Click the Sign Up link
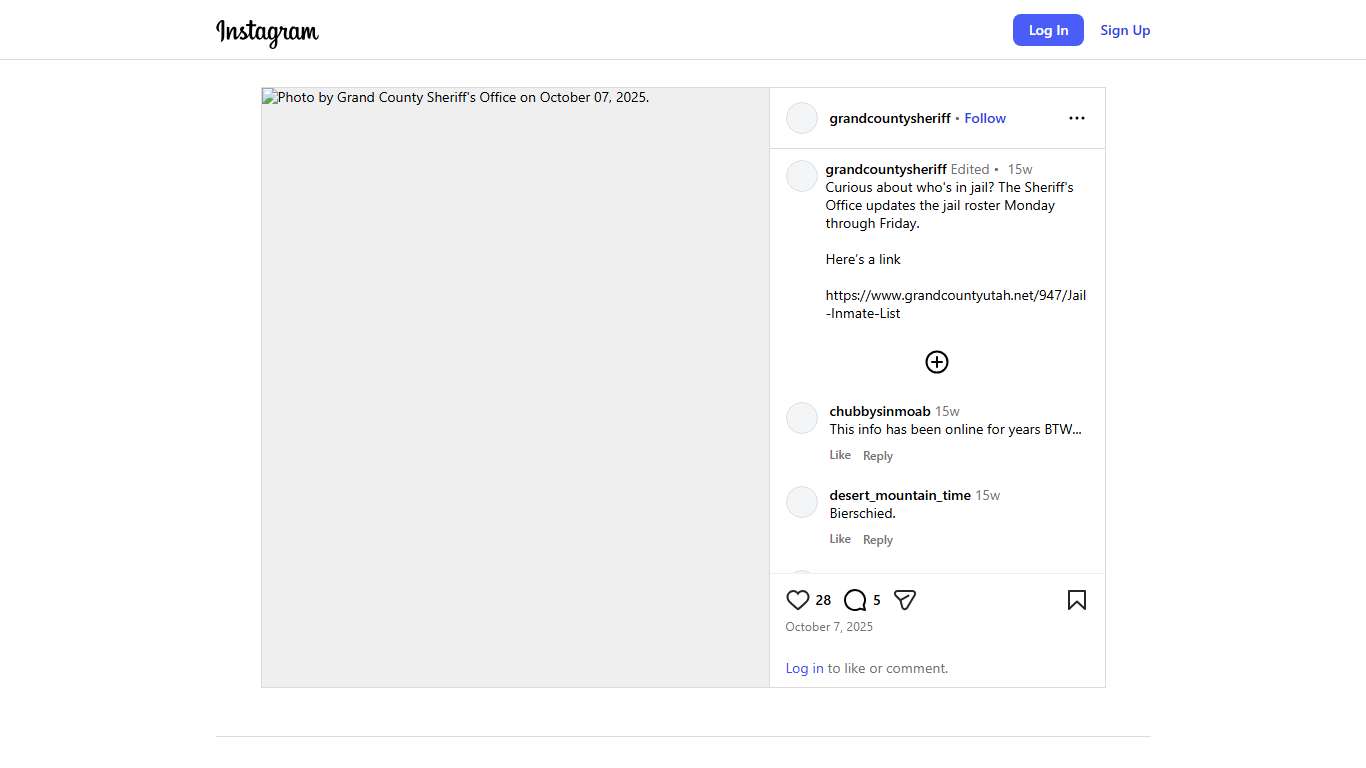Image resolution: width=1366 pixels, height=768 pixels. (x=1125, y=30)
